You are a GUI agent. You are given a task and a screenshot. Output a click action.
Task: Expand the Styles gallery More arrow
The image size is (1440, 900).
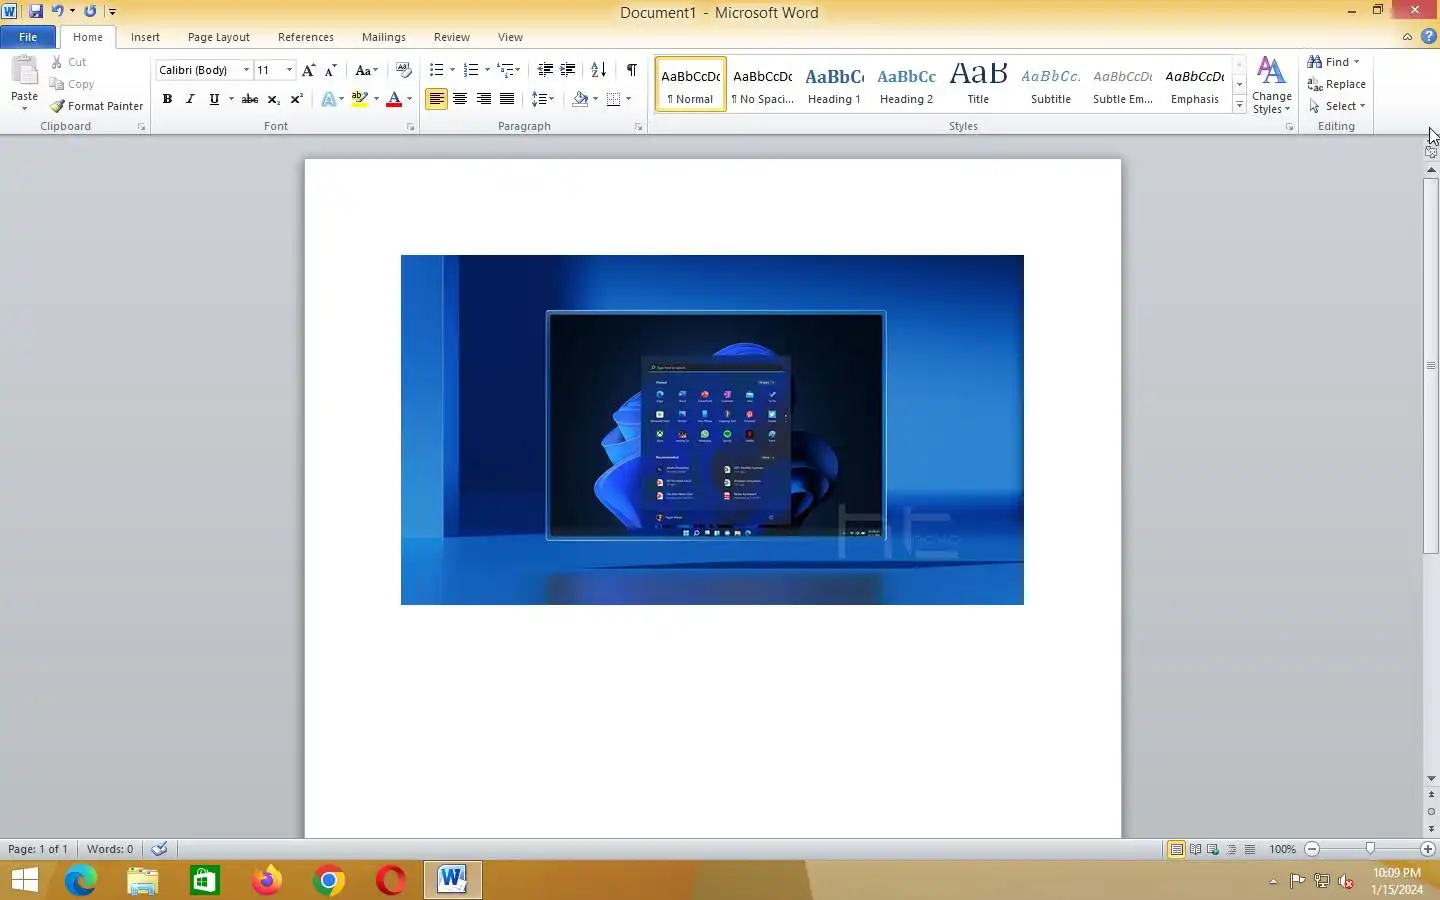(x=1239, y=105)
